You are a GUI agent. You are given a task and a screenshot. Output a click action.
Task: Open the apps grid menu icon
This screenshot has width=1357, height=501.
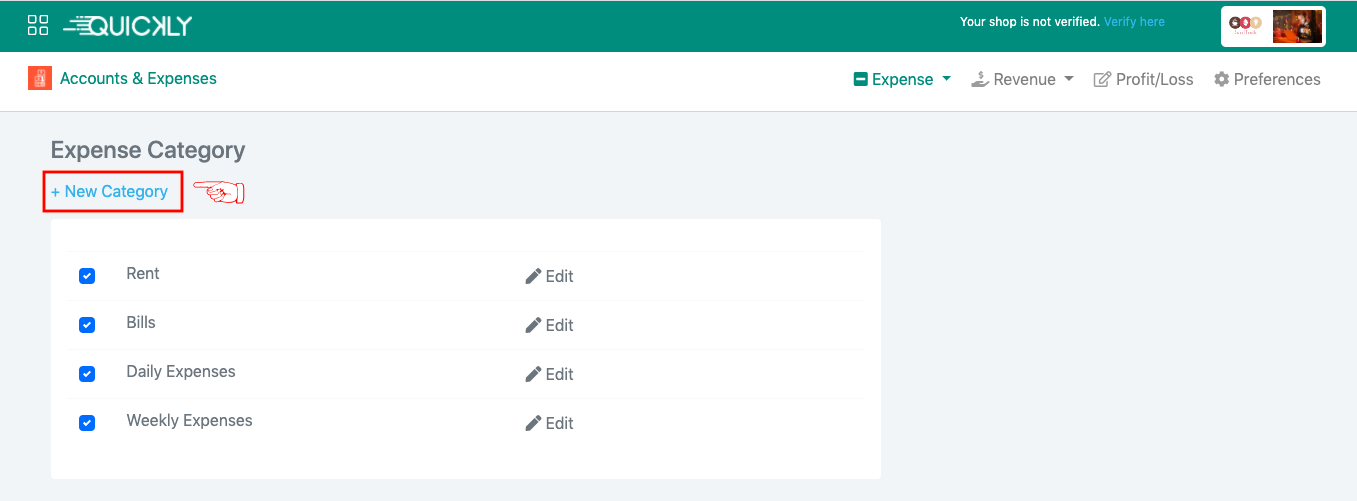coord(38,26)
